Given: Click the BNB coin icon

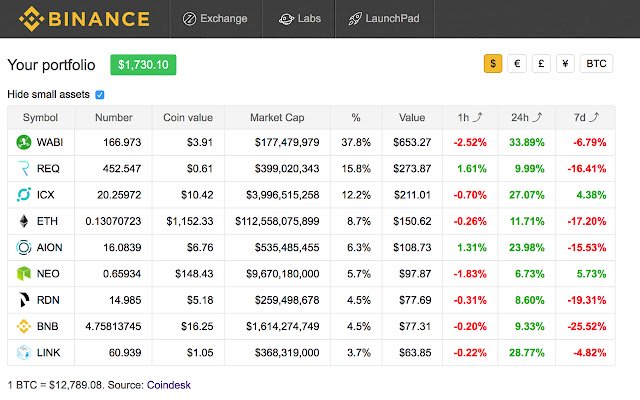Looking at the screenshot, I should point(23,325).
